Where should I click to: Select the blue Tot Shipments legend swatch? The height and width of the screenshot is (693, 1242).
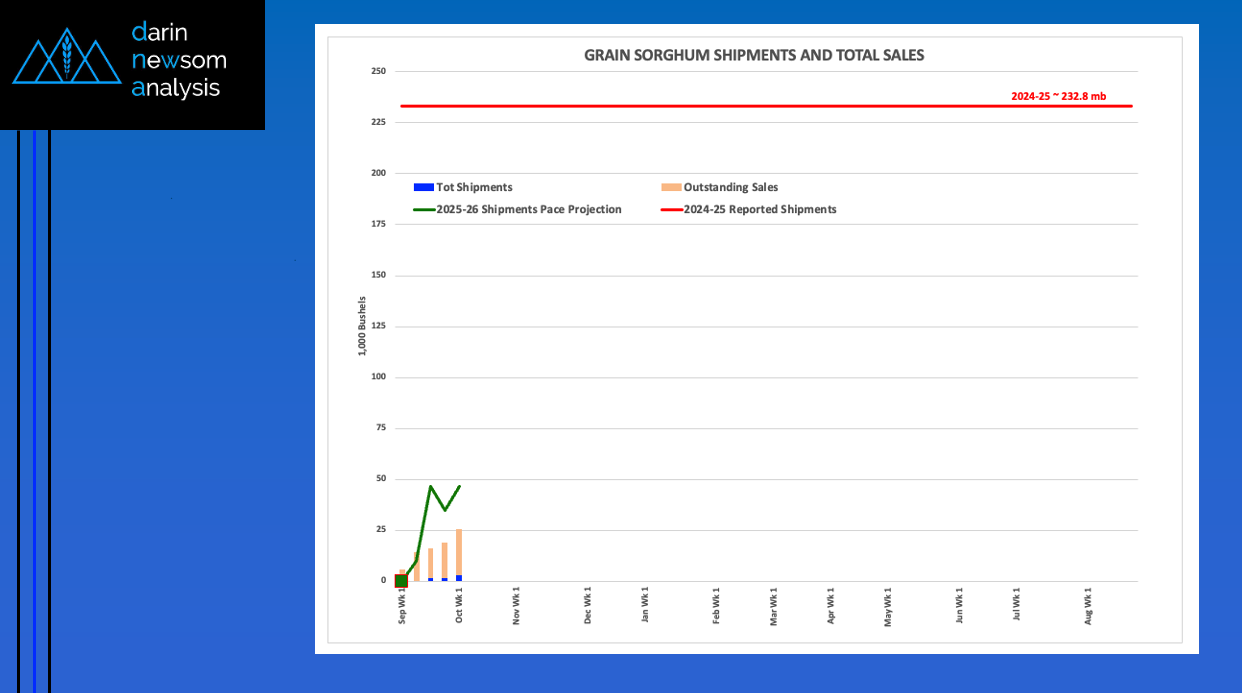[x=423, y=187]
